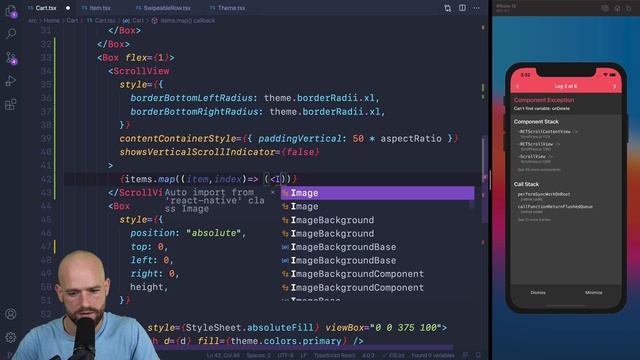
Task: Change the TypeScript React language mode
Action: [x=334, y=356]
